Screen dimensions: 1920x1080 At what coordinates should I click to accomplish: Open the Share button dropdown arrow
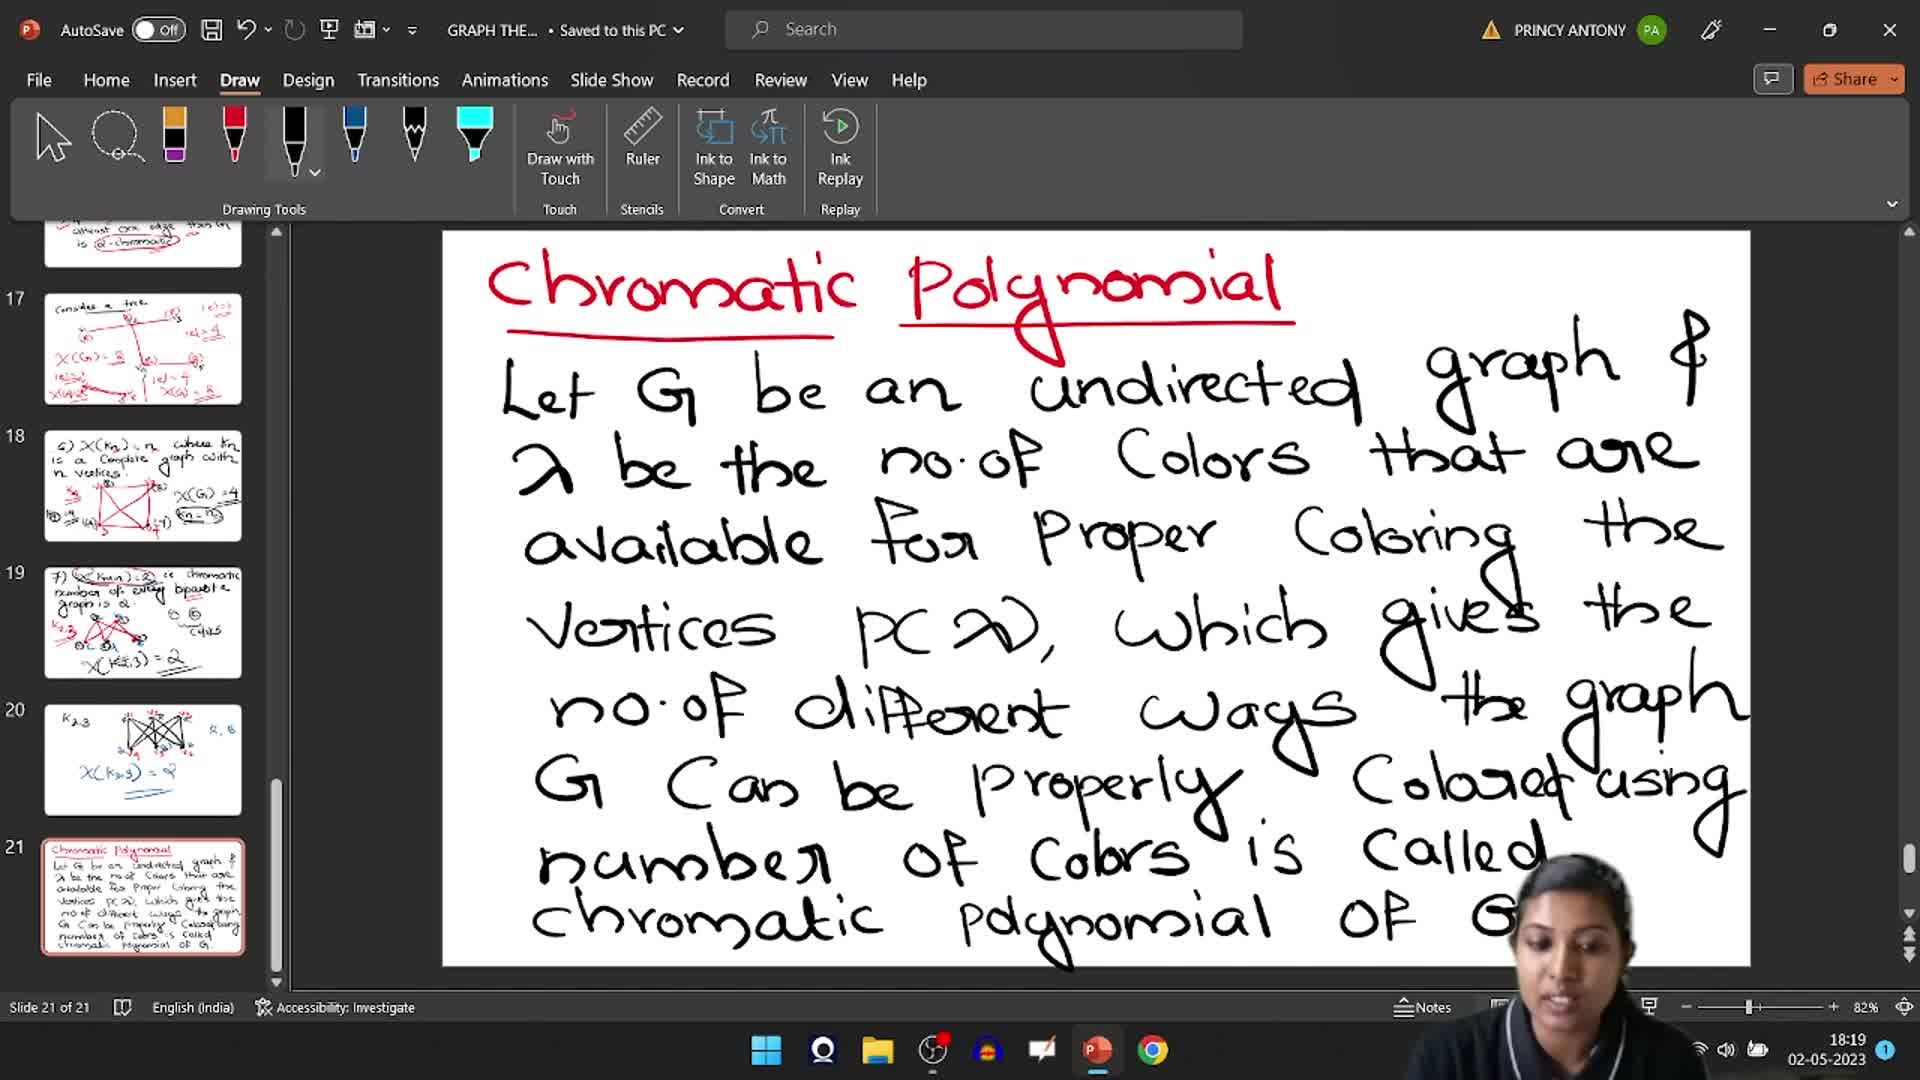[x=1894, y=79]
